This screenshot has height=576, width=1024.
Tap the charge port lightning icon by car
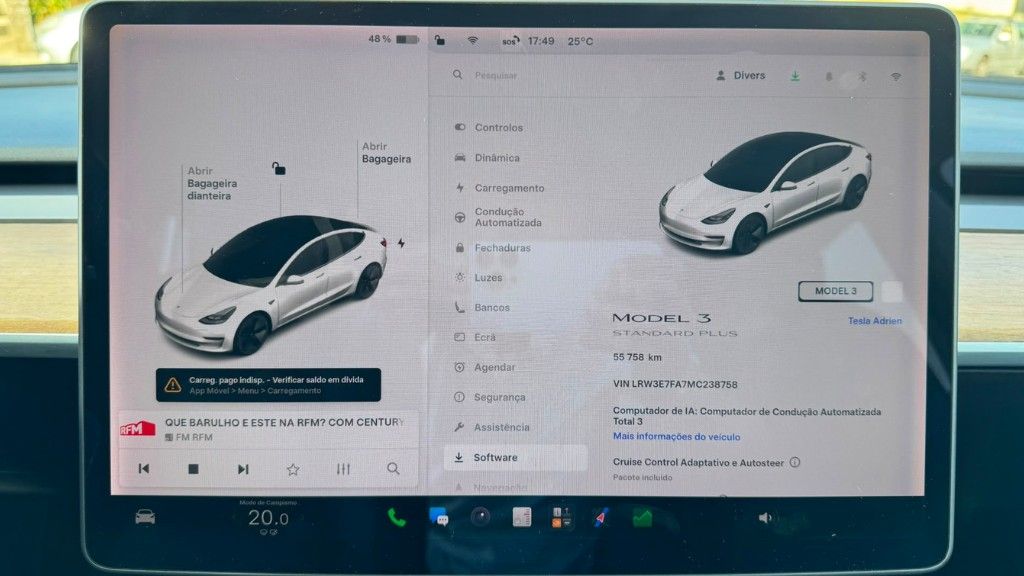pyautogui.click(x=401, y=243)
